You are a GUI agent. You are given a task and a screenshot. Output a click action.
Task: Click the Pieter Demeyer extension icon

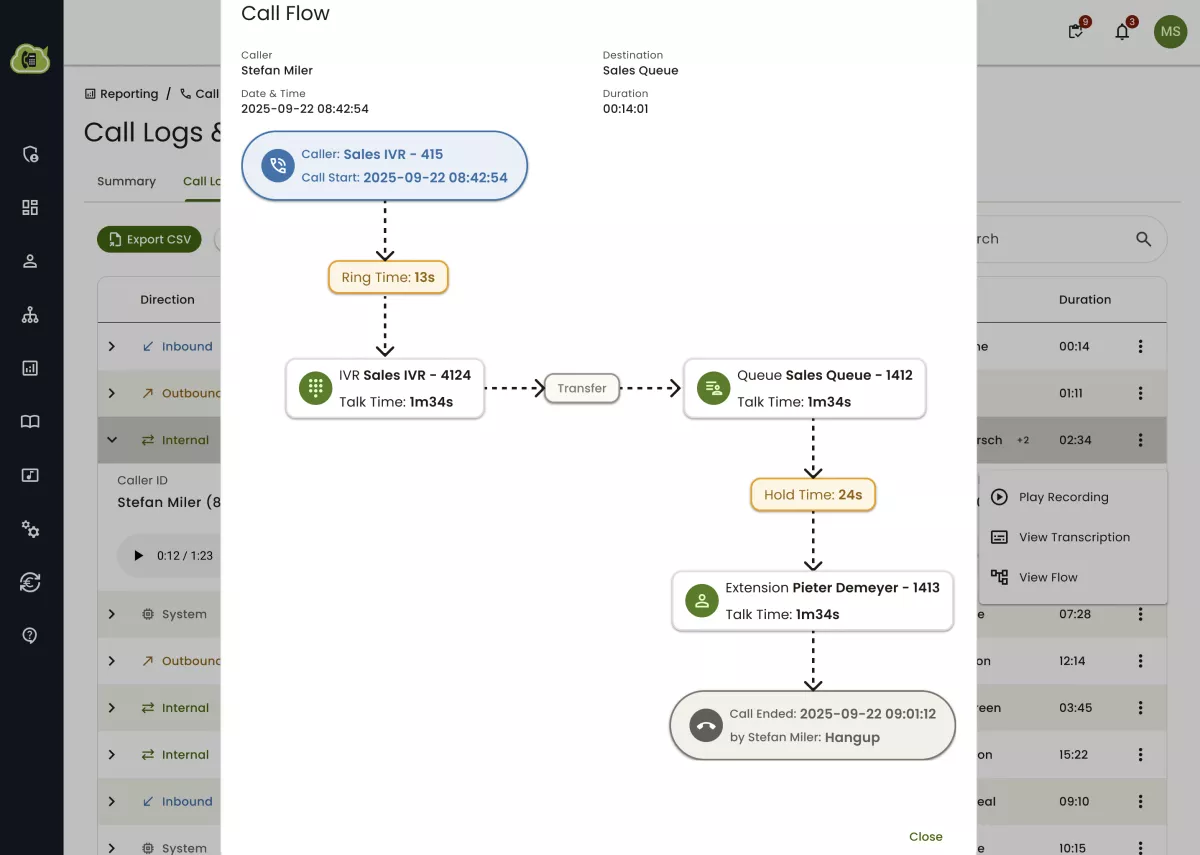click(701, 601)
